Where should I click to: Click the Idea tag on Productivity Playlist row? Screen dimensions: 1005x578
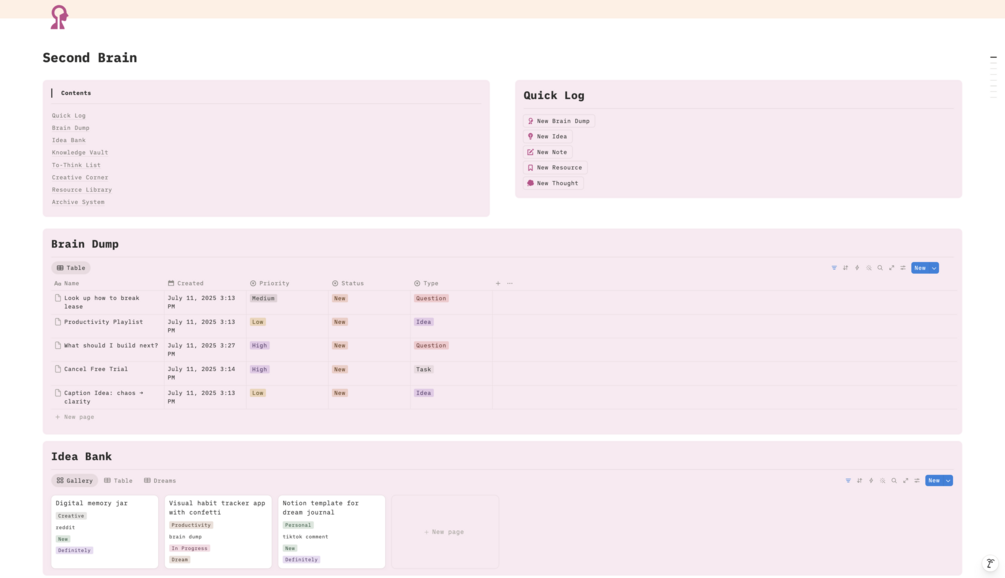coord(424,322)
